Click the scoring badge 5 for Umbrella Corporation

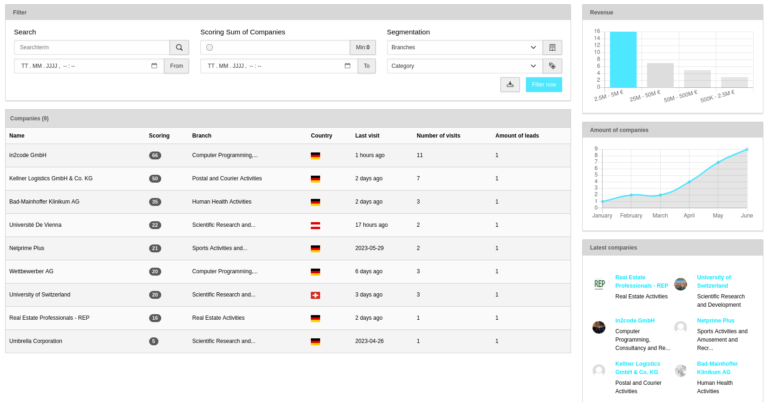tap(154, 341)
